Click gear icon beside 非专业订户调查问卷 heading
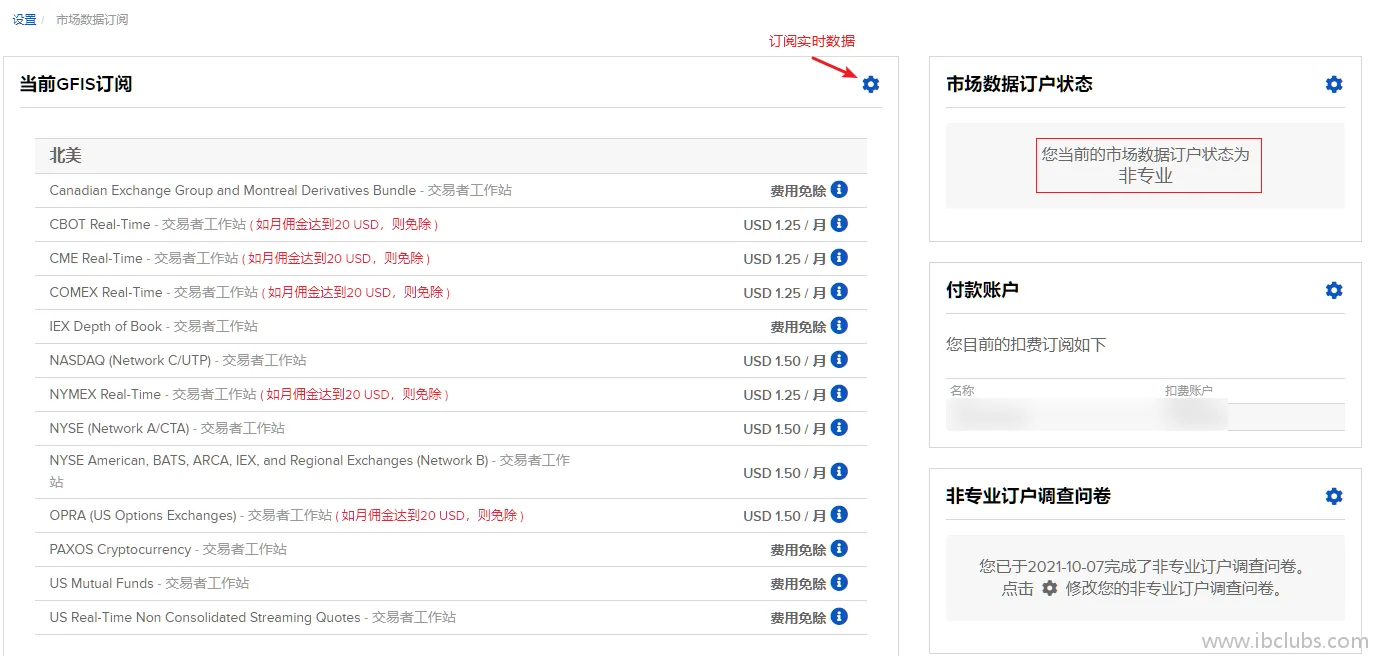This screenshot has width=1377, height=656. [1333, 497]
